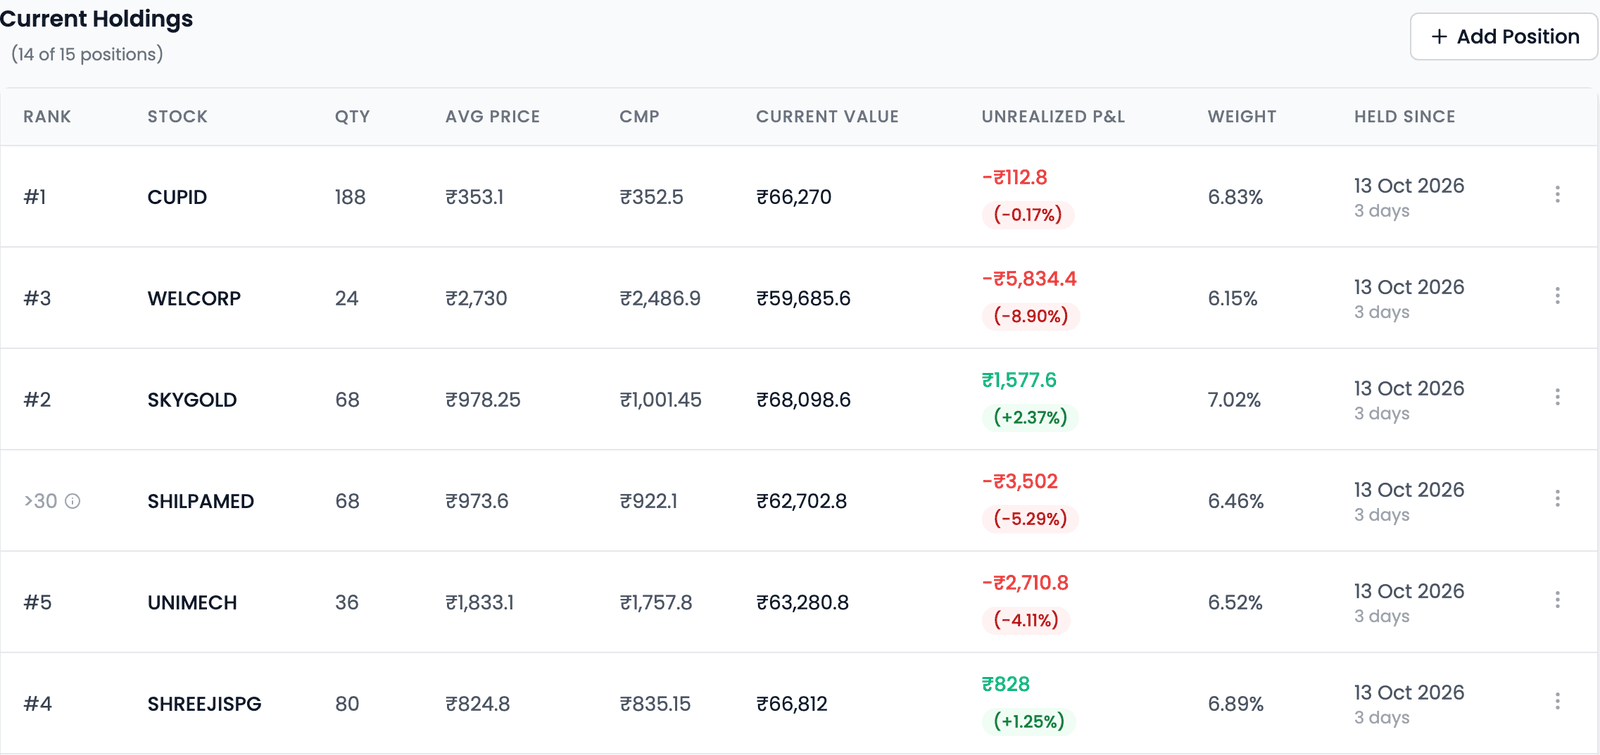Screen dimensions: 1600x755
Task: Sort by the RANK column header
Action: tap(47, 117)
